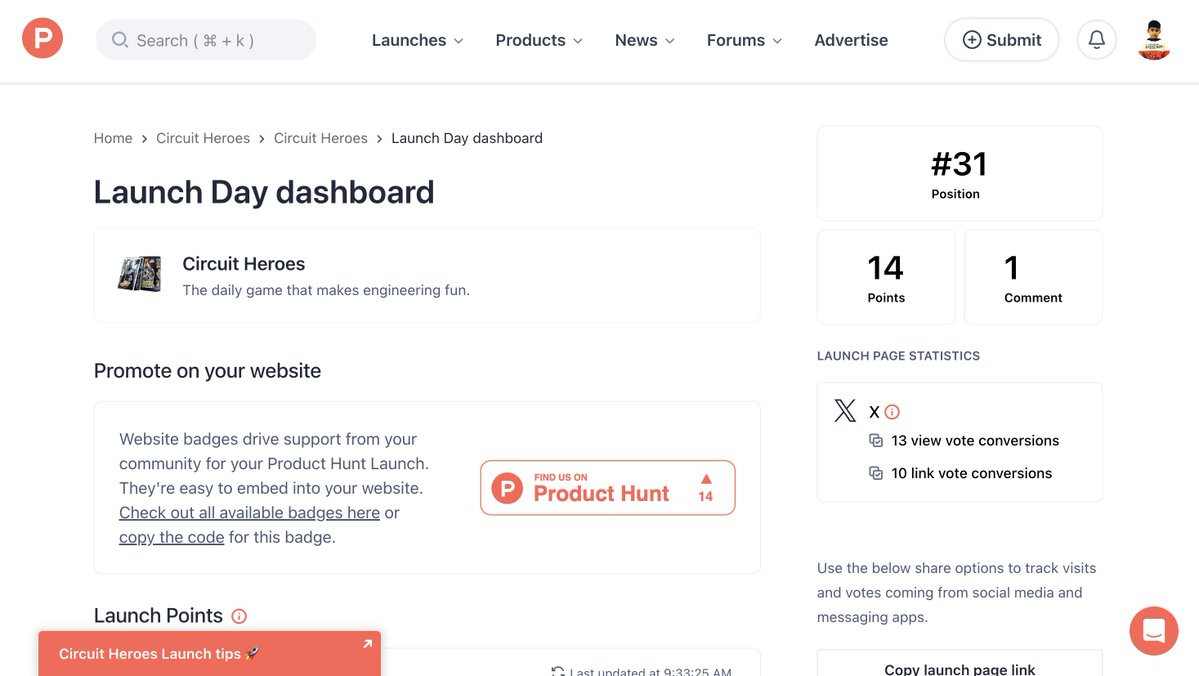Expand the News dropdown menu
Image resolution: width=1199 pixels, height=676 pixels.
pos(645,40)
